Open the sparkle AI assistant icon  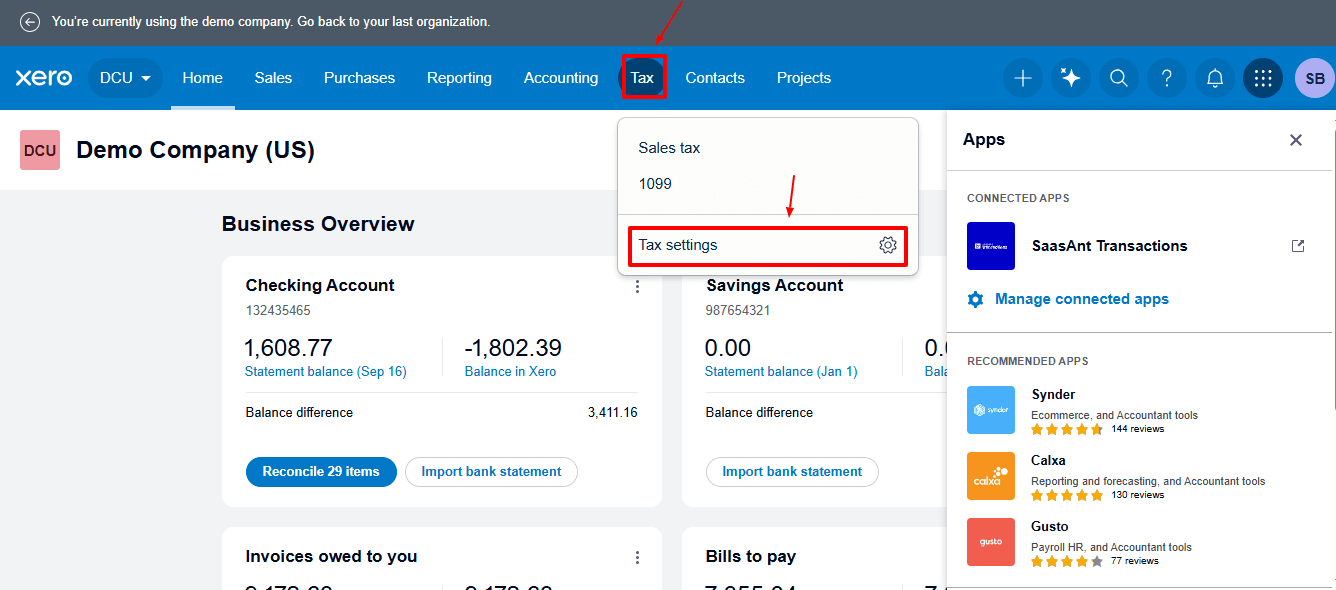tap(1070, 78)
